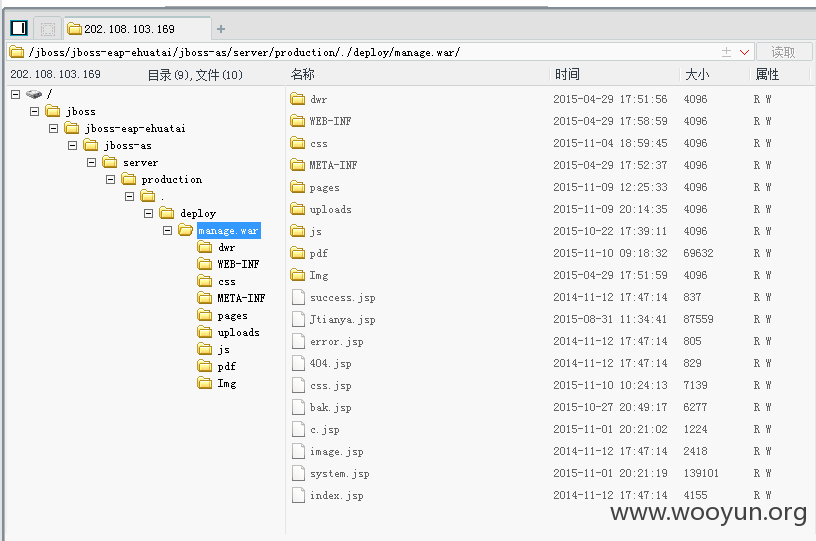The width and height of the screenshot is (816, 541).
Task: Select the production folder in tree
Action: (172, 179)
